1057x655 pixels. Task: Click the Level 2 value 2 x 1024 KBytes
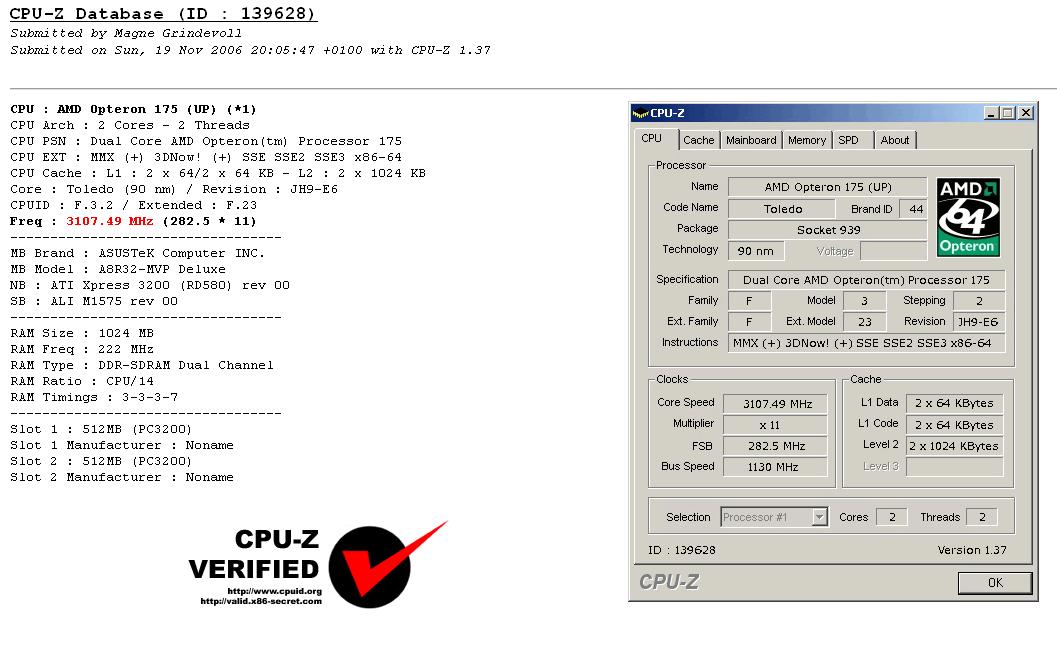coord(954,445)
